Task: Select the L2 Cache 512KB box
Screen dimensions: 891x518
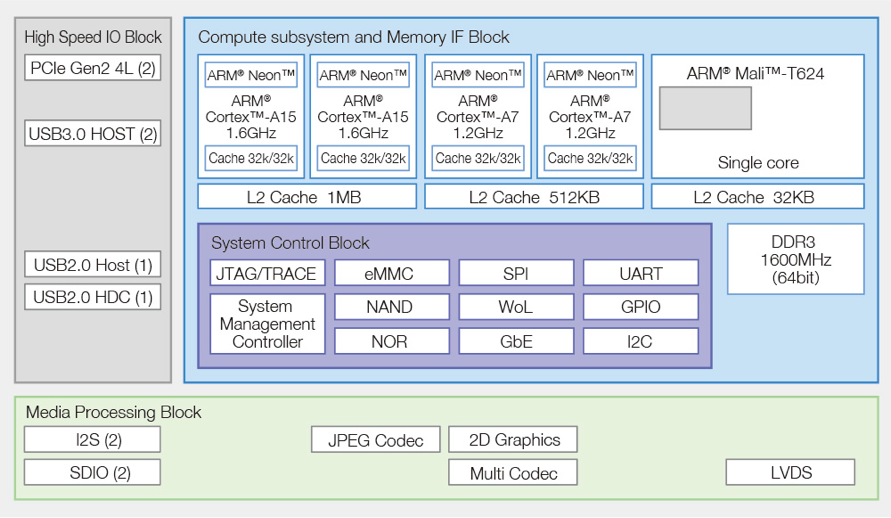Action: tap(534, 197)
